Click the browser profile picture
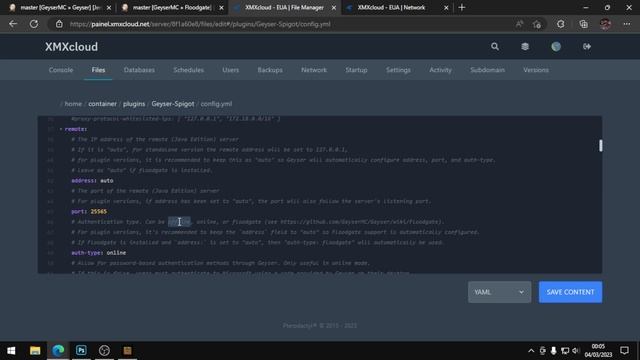 point(605,24)
